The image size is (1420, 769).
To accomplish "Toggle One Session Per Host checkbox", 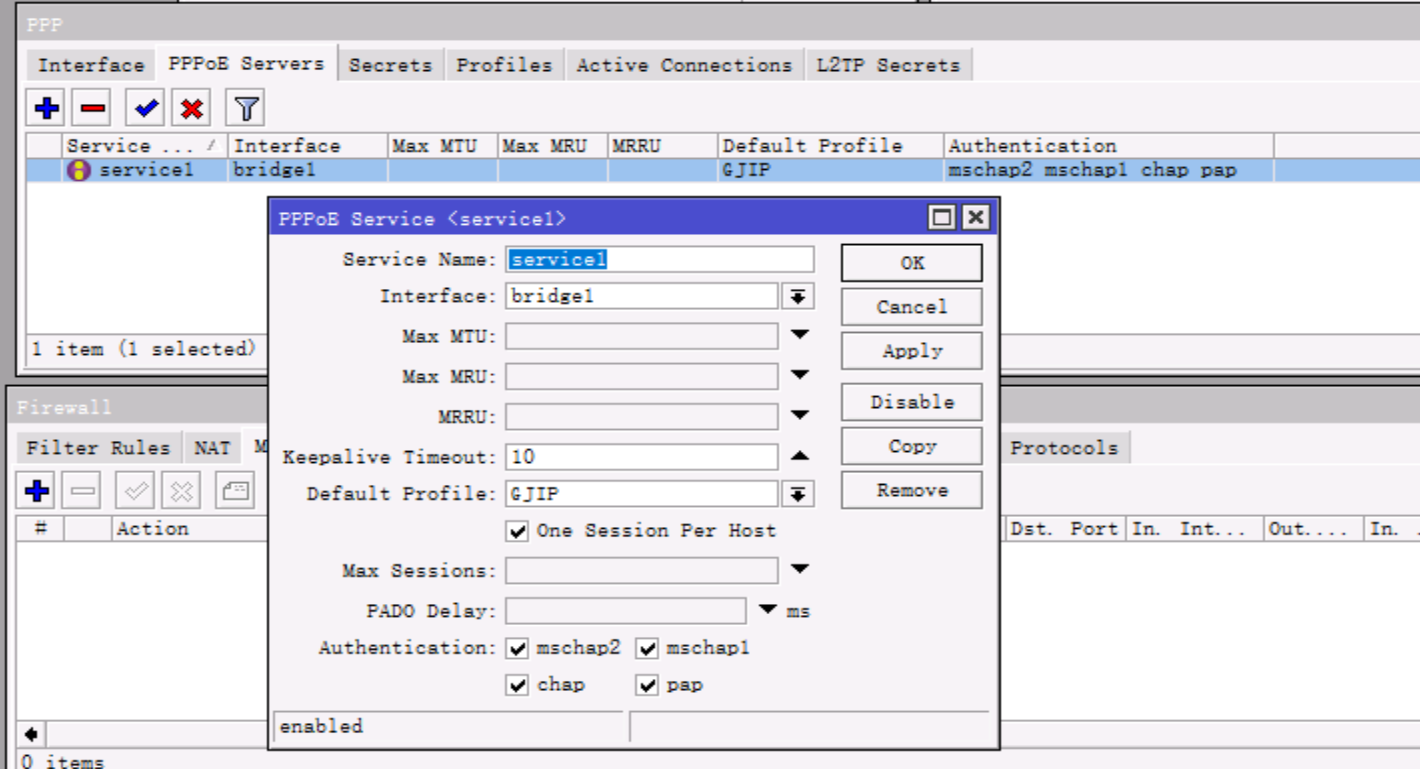I will (517, 531).
